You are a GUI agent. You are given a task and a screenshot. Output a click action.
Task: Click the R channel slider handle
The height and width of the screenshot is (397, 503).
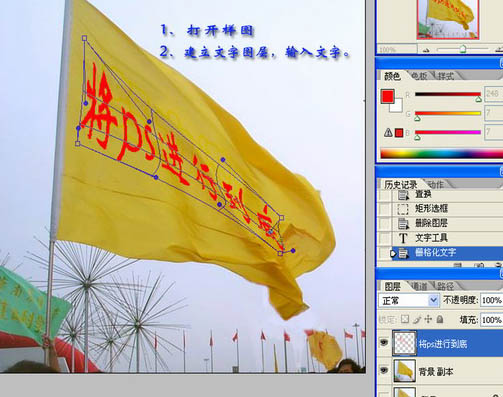point(479,99)
